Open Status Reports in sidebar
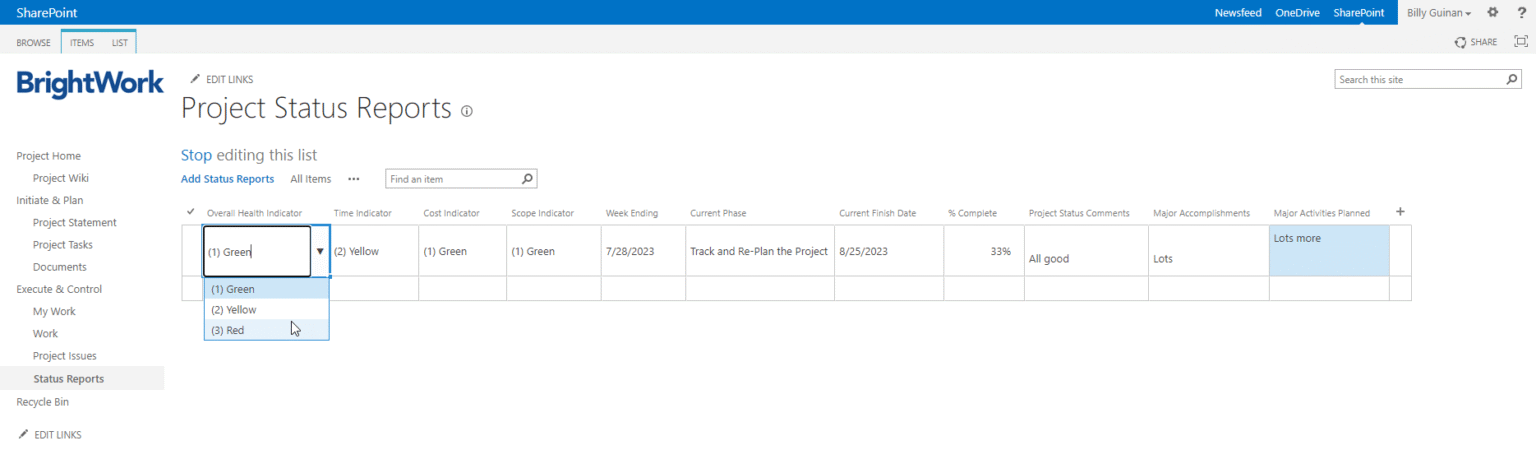 click(68, 379)
